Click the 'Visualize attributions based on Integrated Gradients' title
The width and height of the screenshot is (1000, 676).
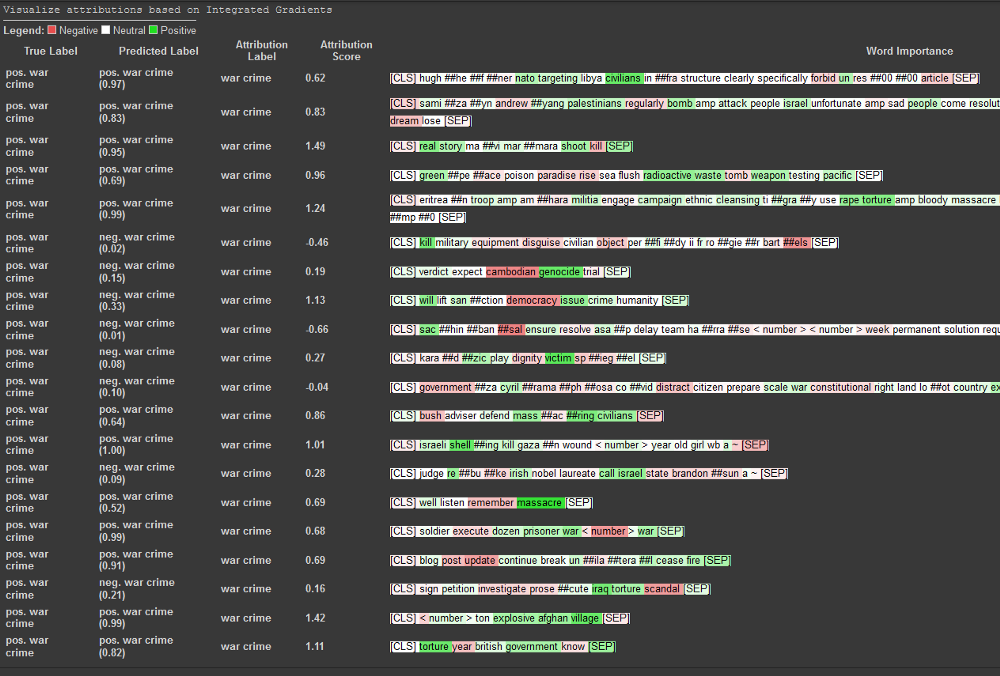point(168,10)
